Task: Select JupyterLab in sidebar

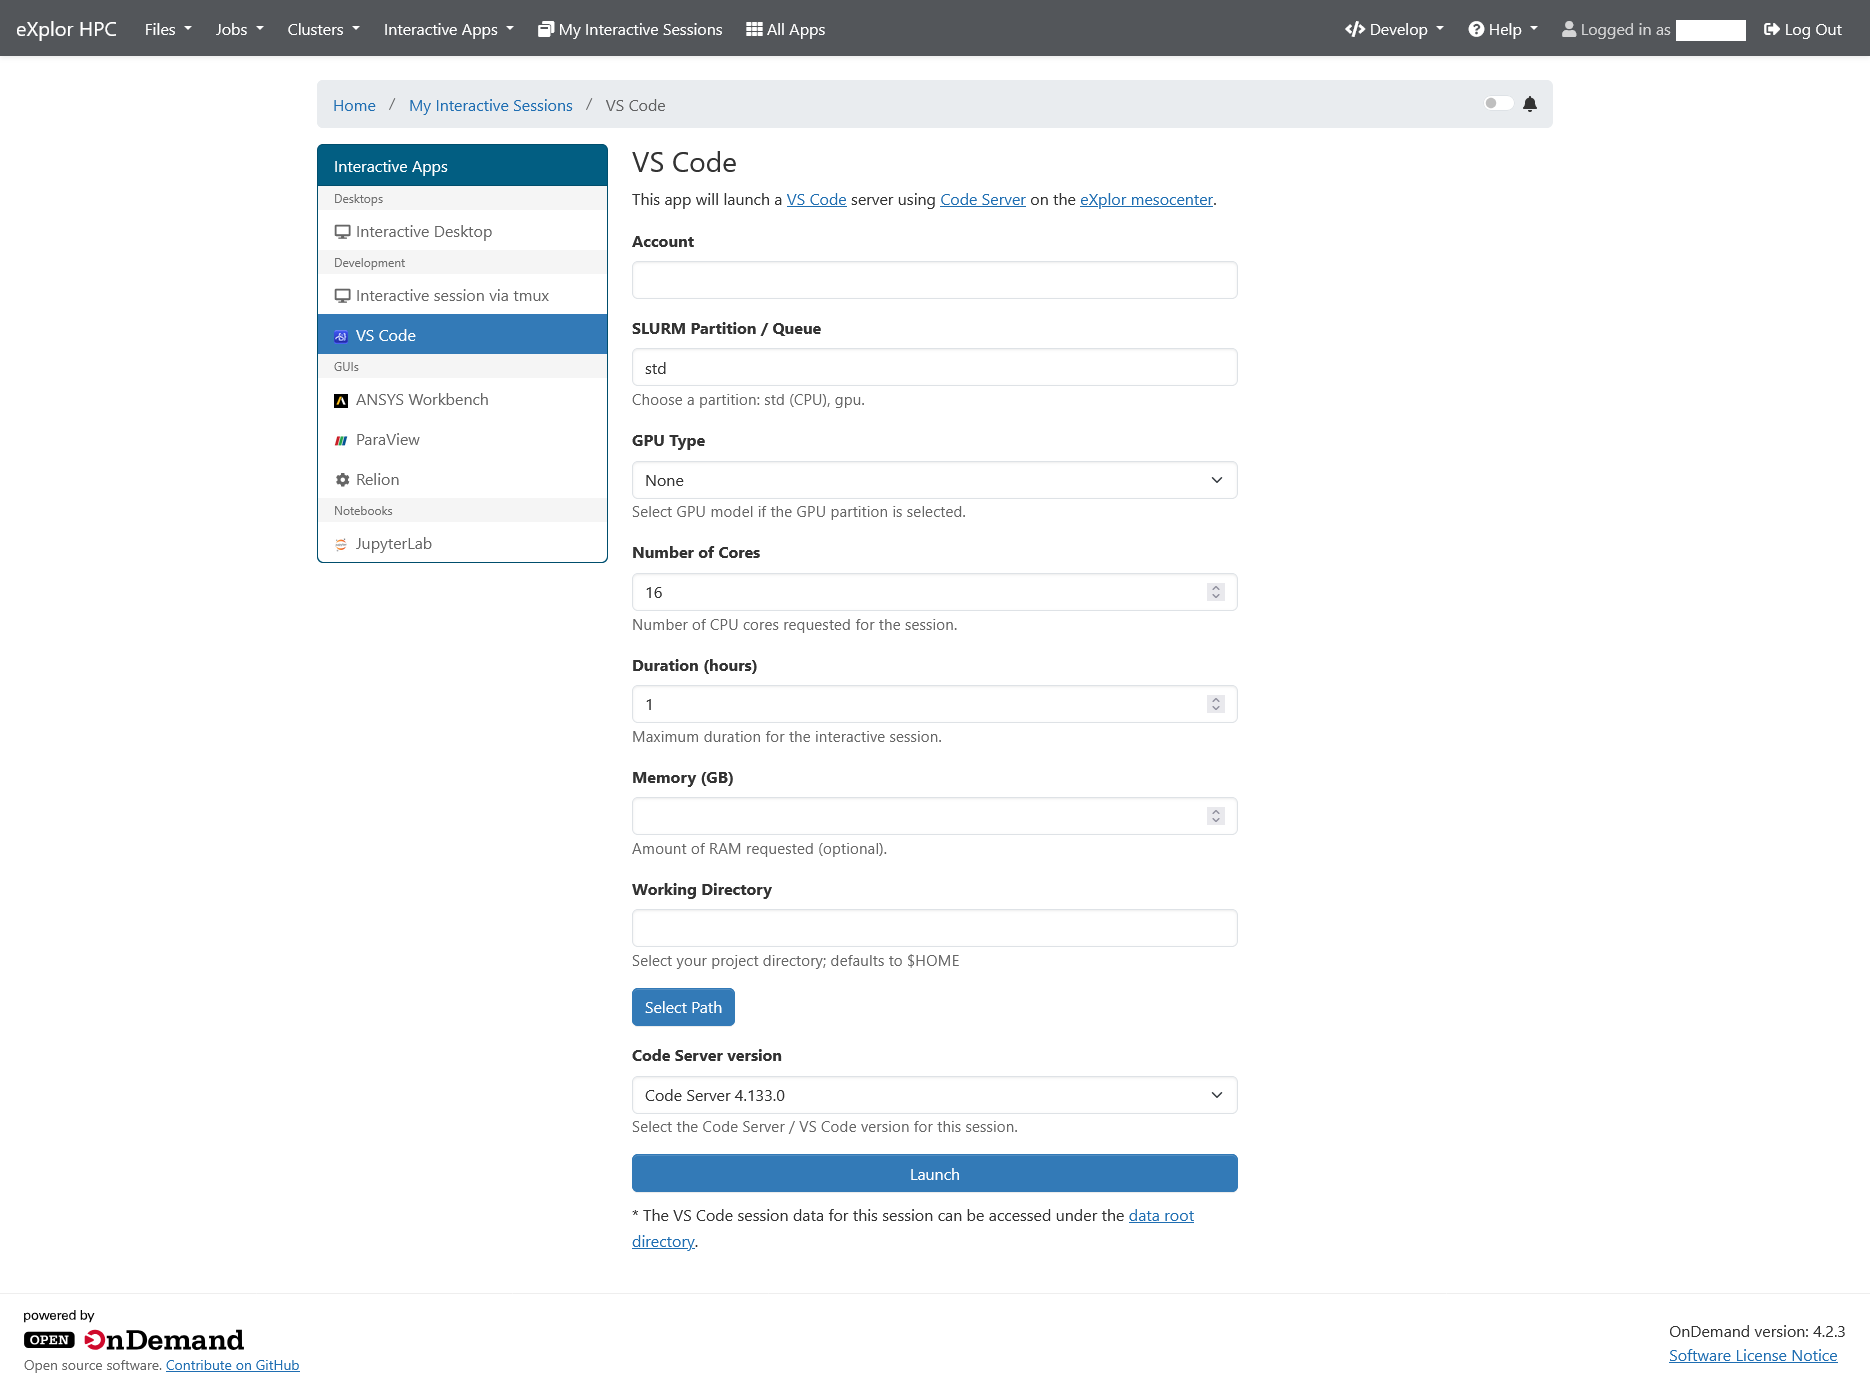Action: pyautogui.click(x=462, y=543)
